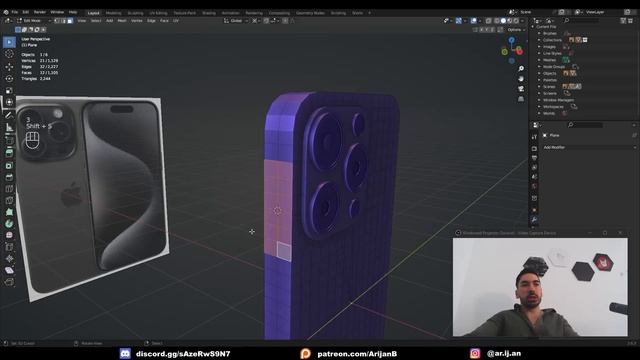Switch to solid viewport shading
Viewport: 640px width, 360px height.
pyautogui.click(x=503, y=20)
